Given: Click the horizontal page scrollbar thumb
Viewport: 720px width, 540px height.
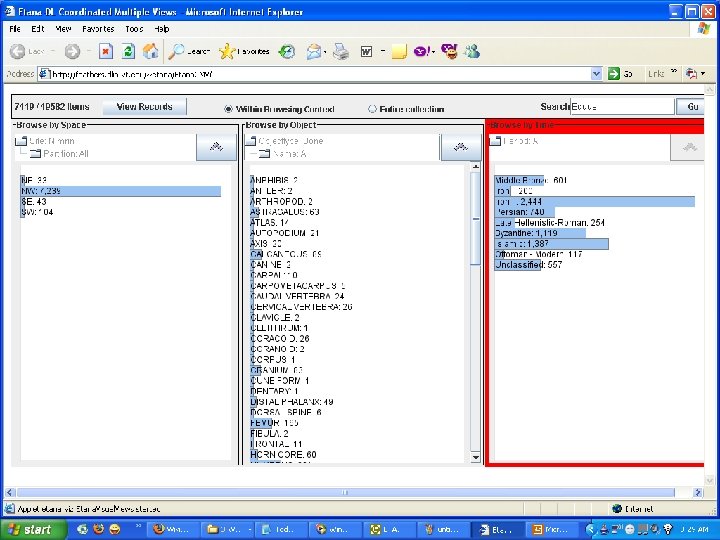Looking at the screenshot, I should [x=345, y=492].
